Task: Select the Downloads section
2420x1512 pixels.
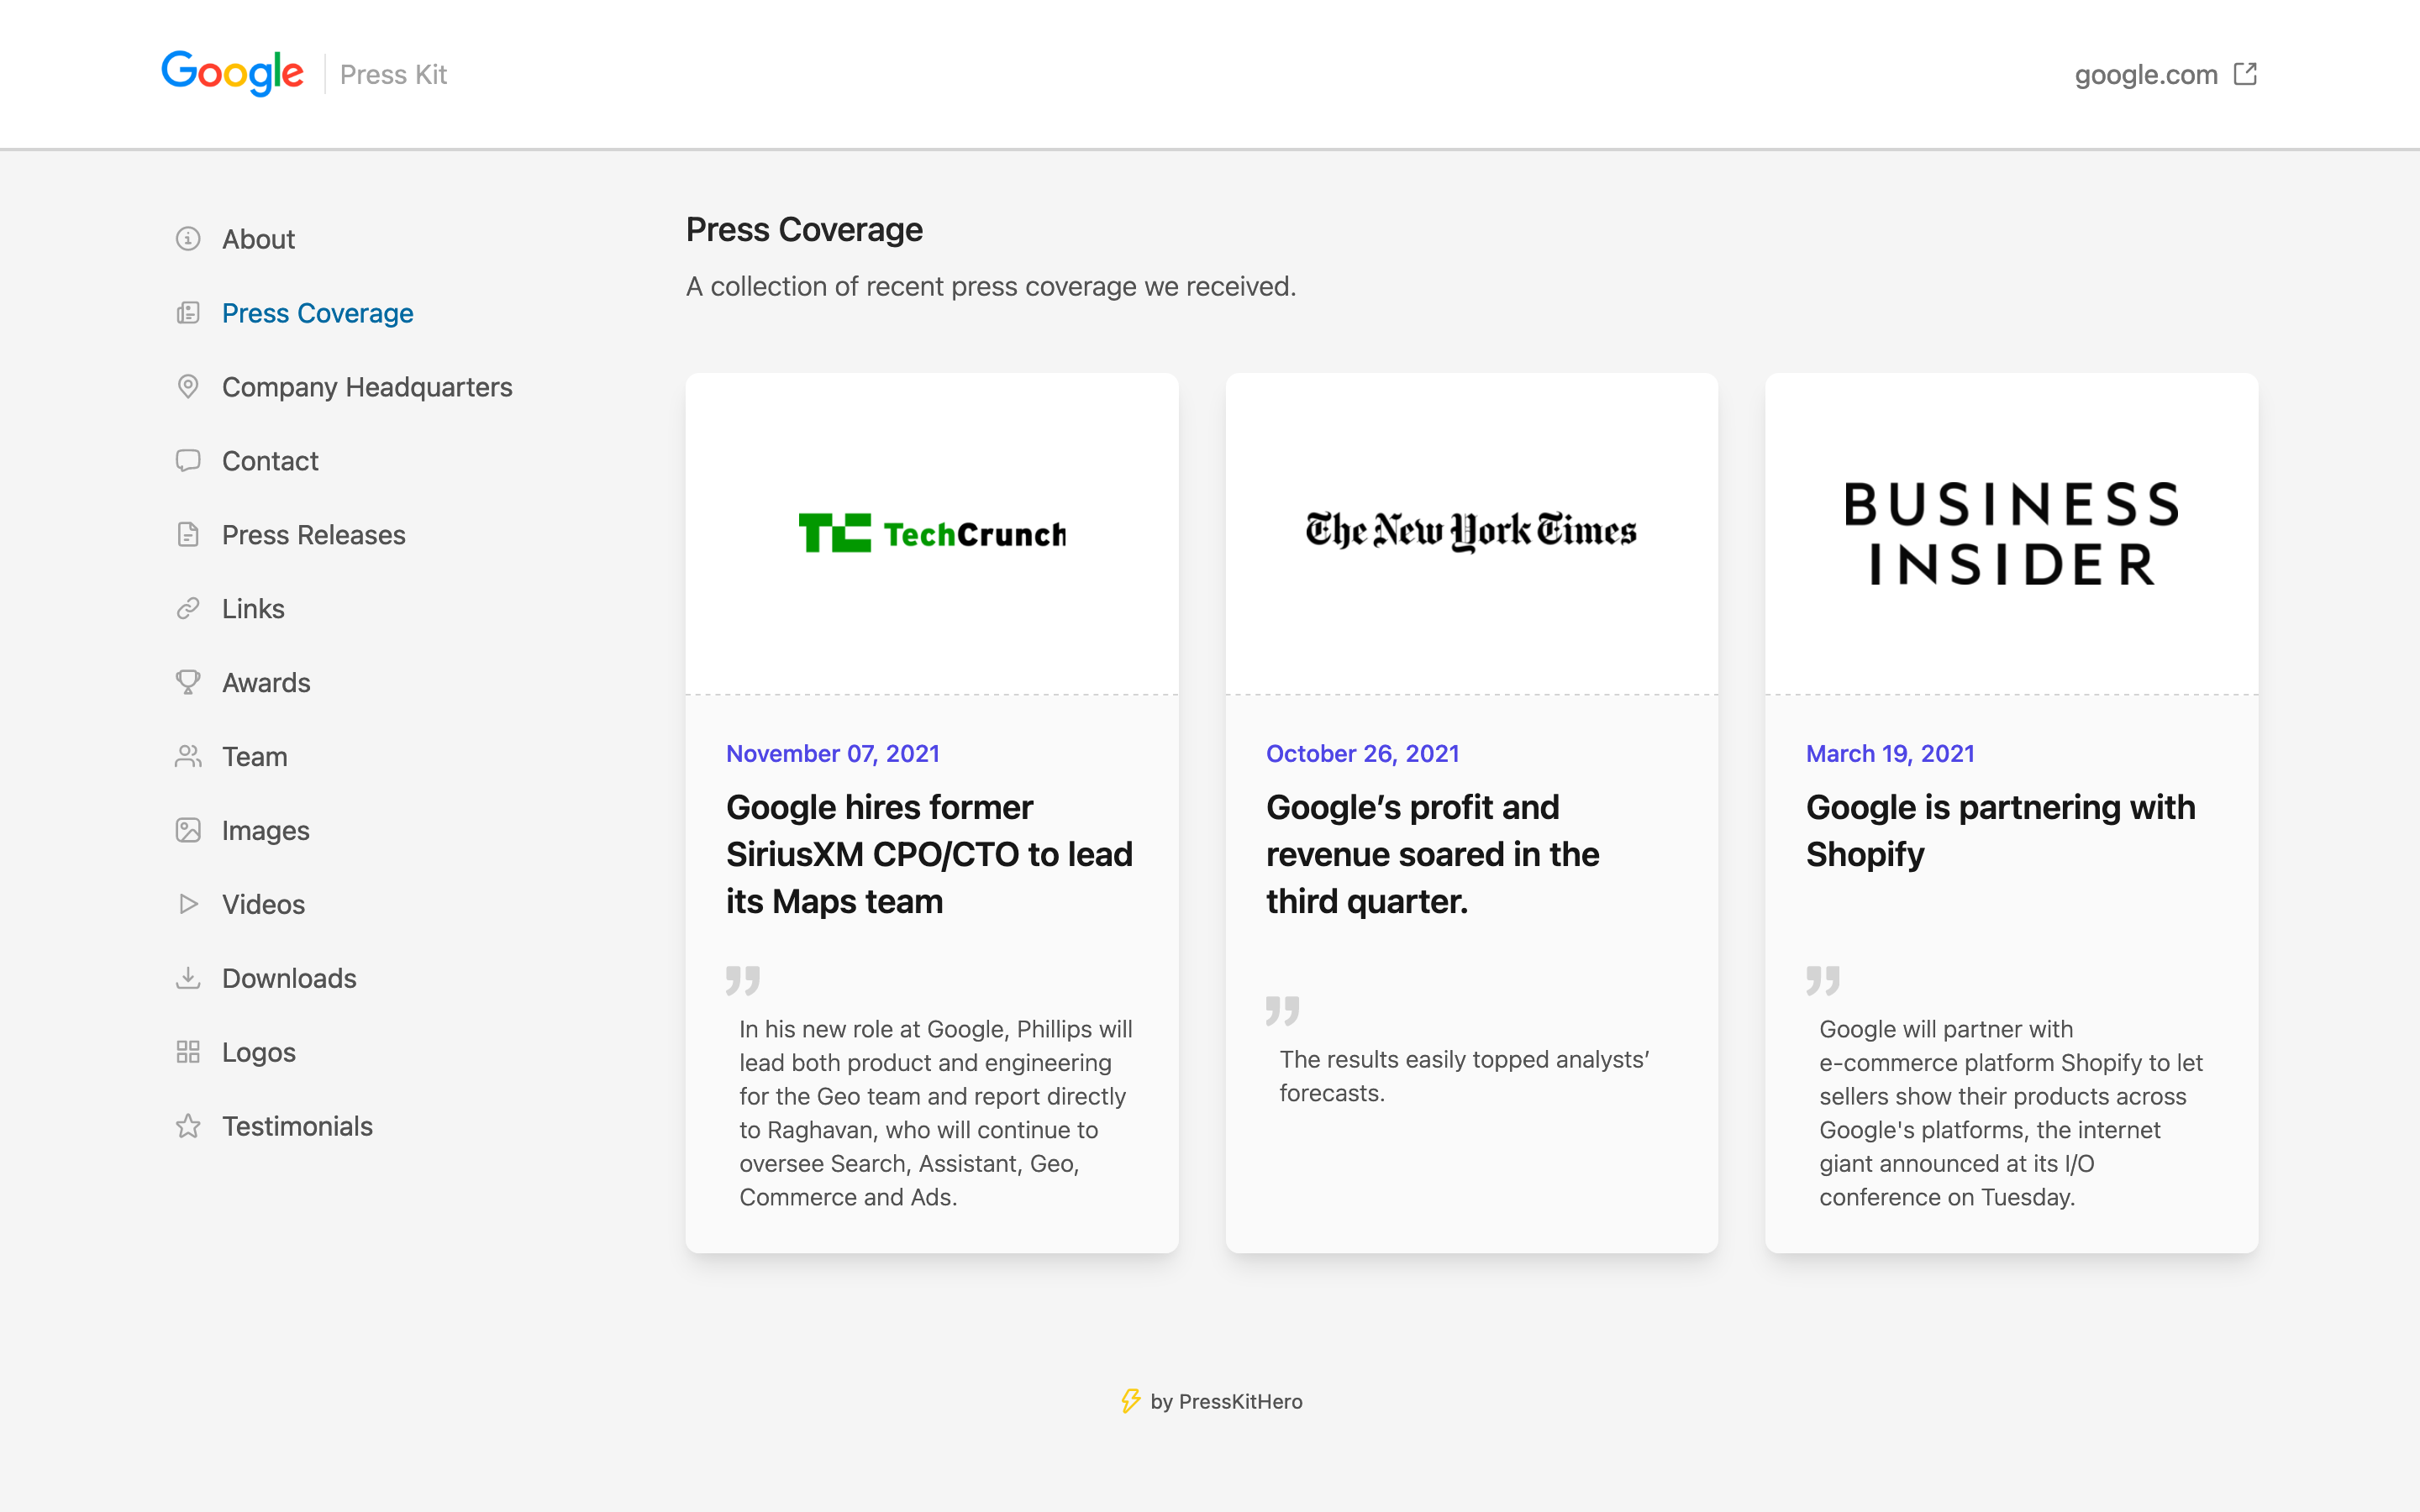Action: point(289,977)
